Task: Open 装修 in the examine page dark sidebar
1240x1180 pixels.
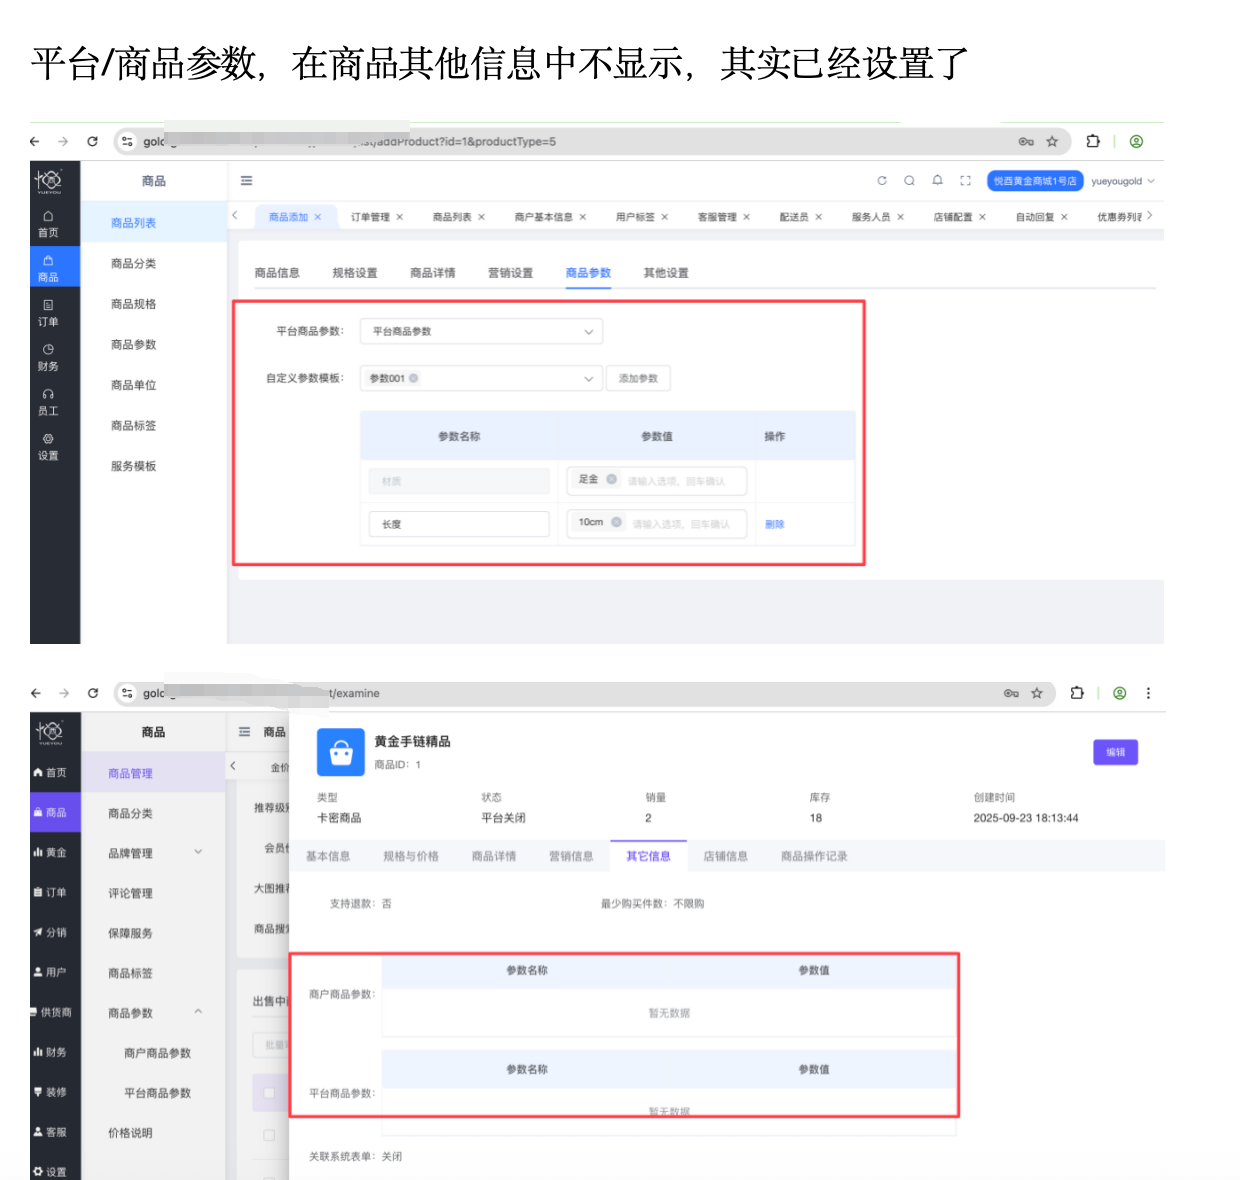Action: (49, 1092)
